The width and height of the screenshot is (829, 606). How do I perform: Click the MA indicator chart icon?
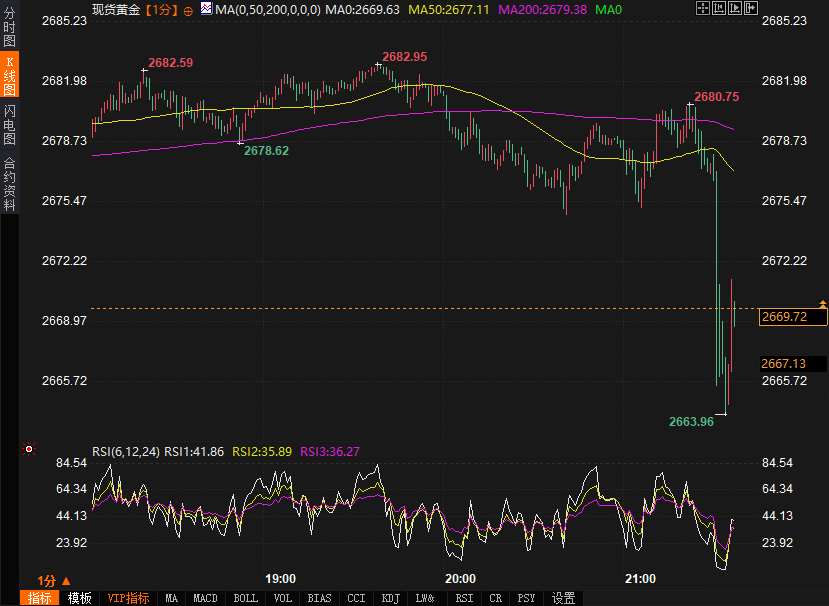206,9
